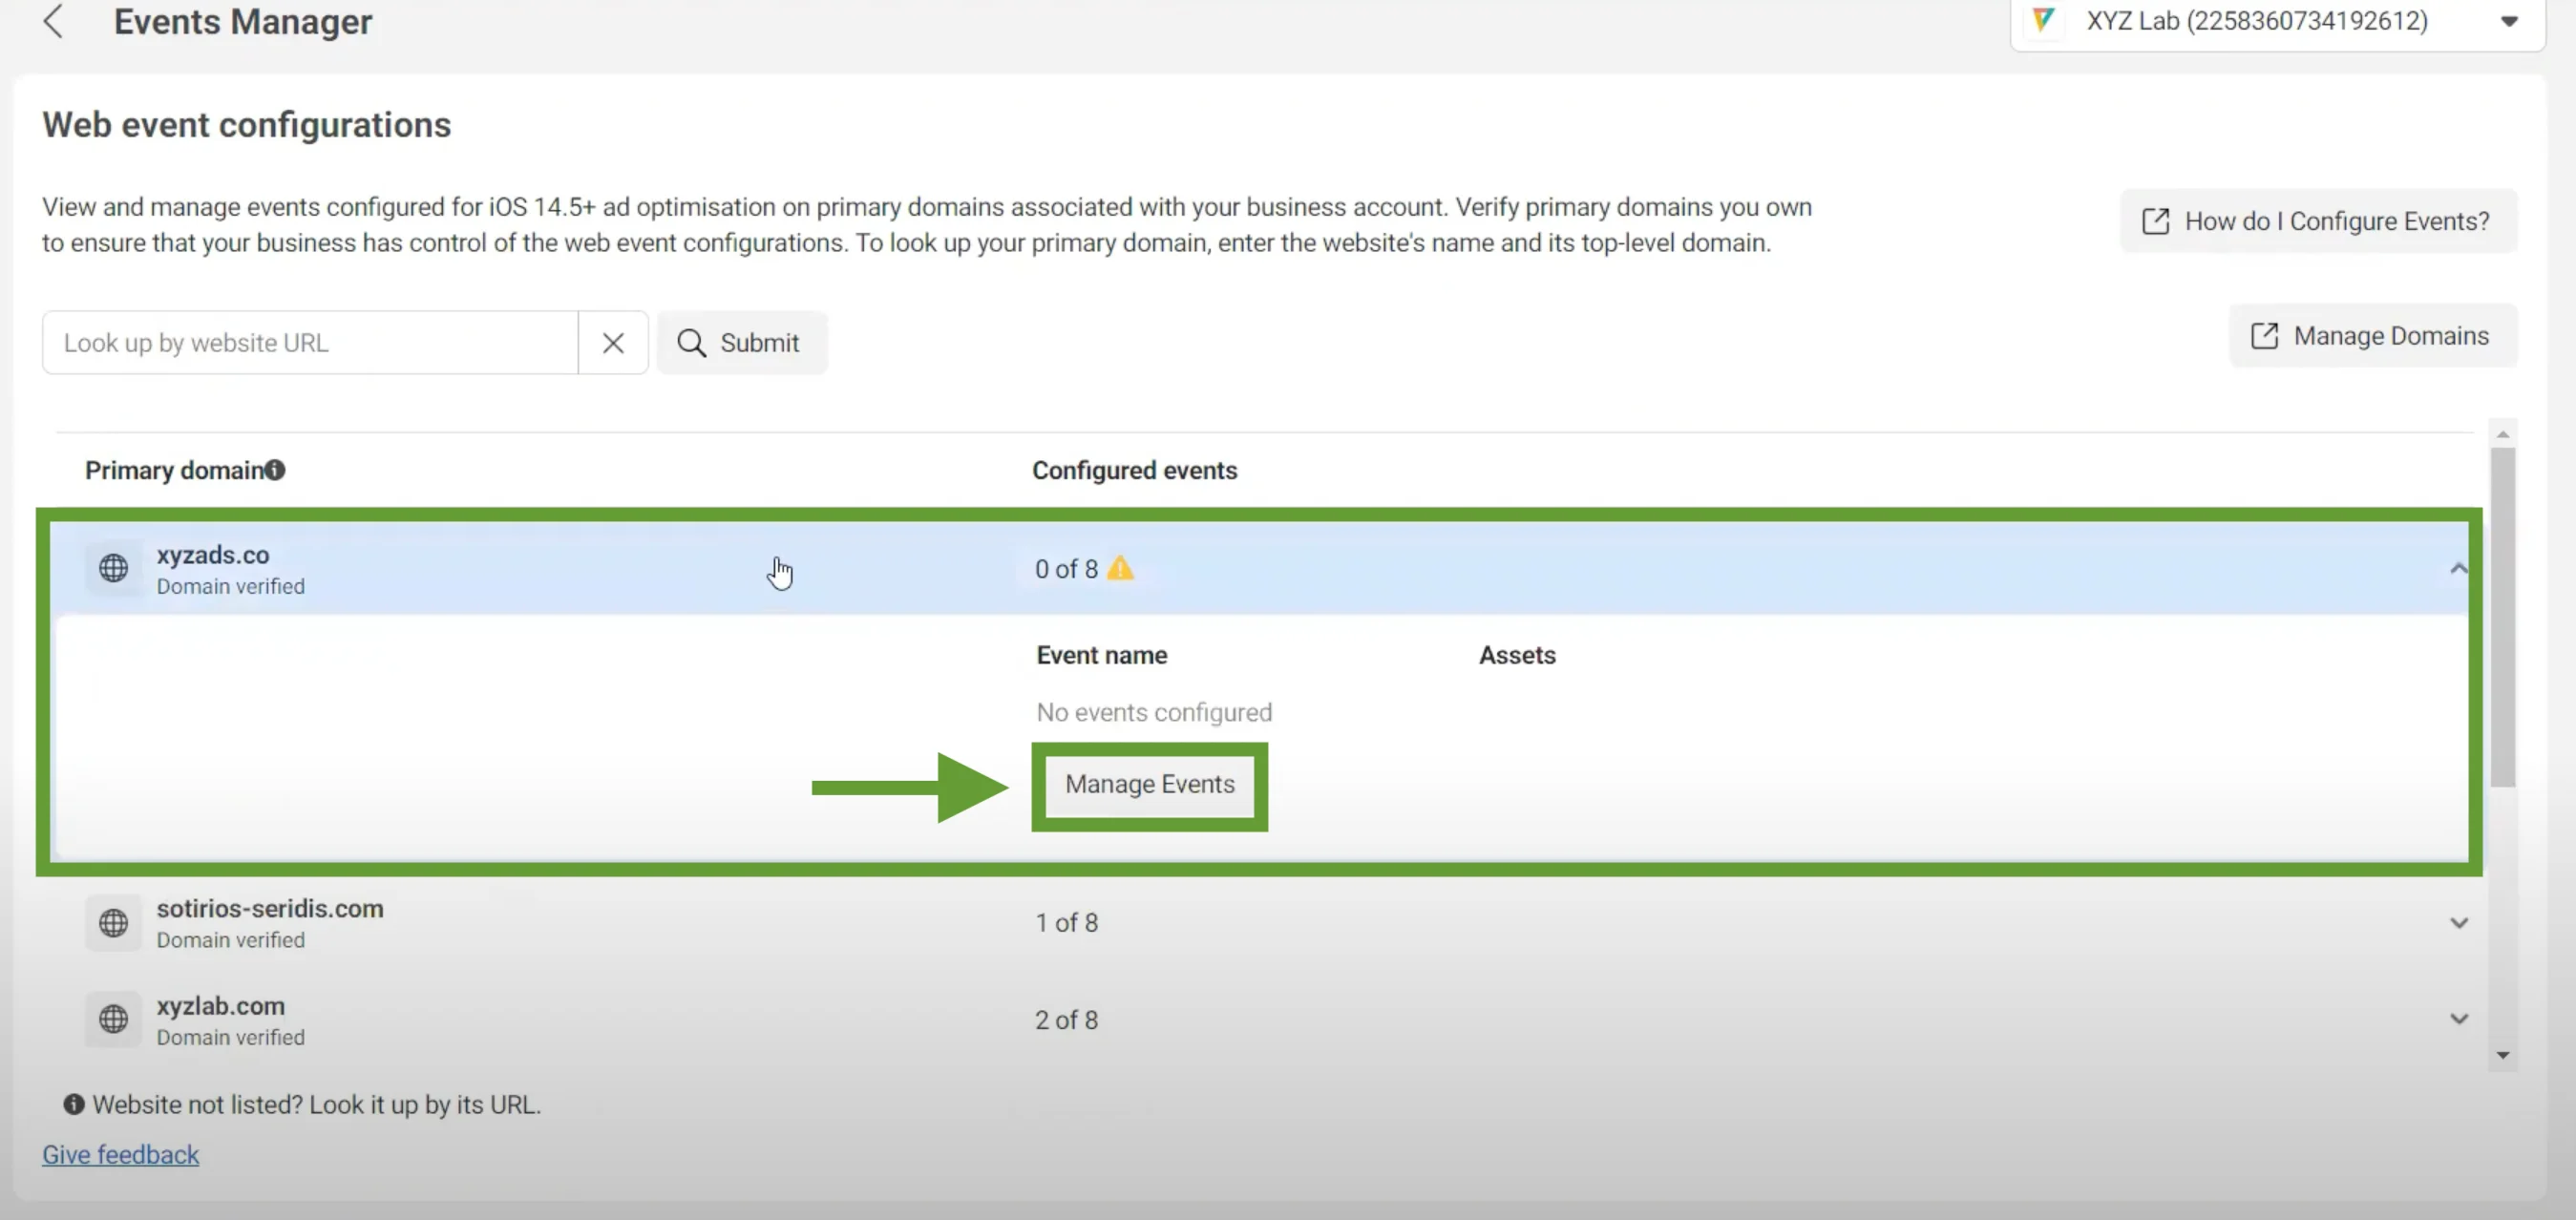The height and width of the screenshot is (1220, 2576).
Task: Click the globe icon for sotirios-seridis.com
Action: tap(113, 922)
